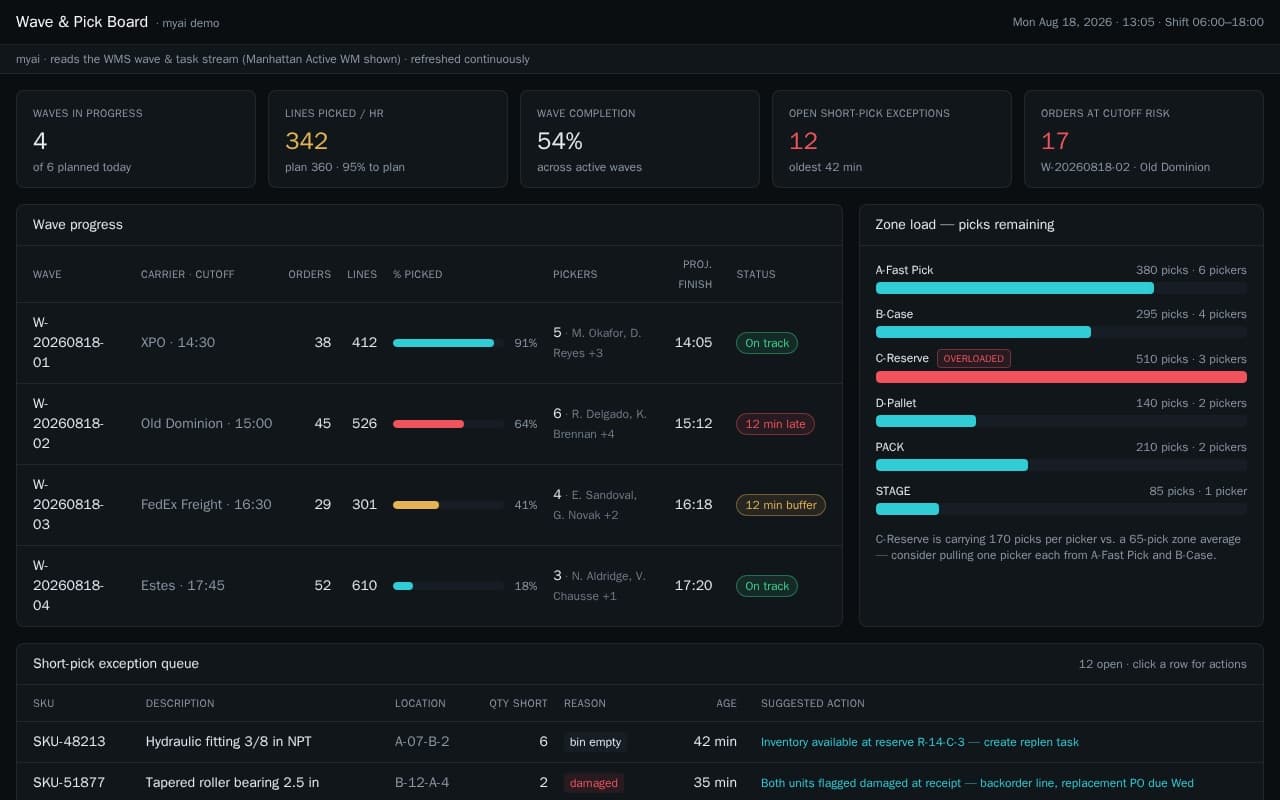Click the 91% picked progress bar
This screenshot has width=1280, height=800.
click(448, 343)
